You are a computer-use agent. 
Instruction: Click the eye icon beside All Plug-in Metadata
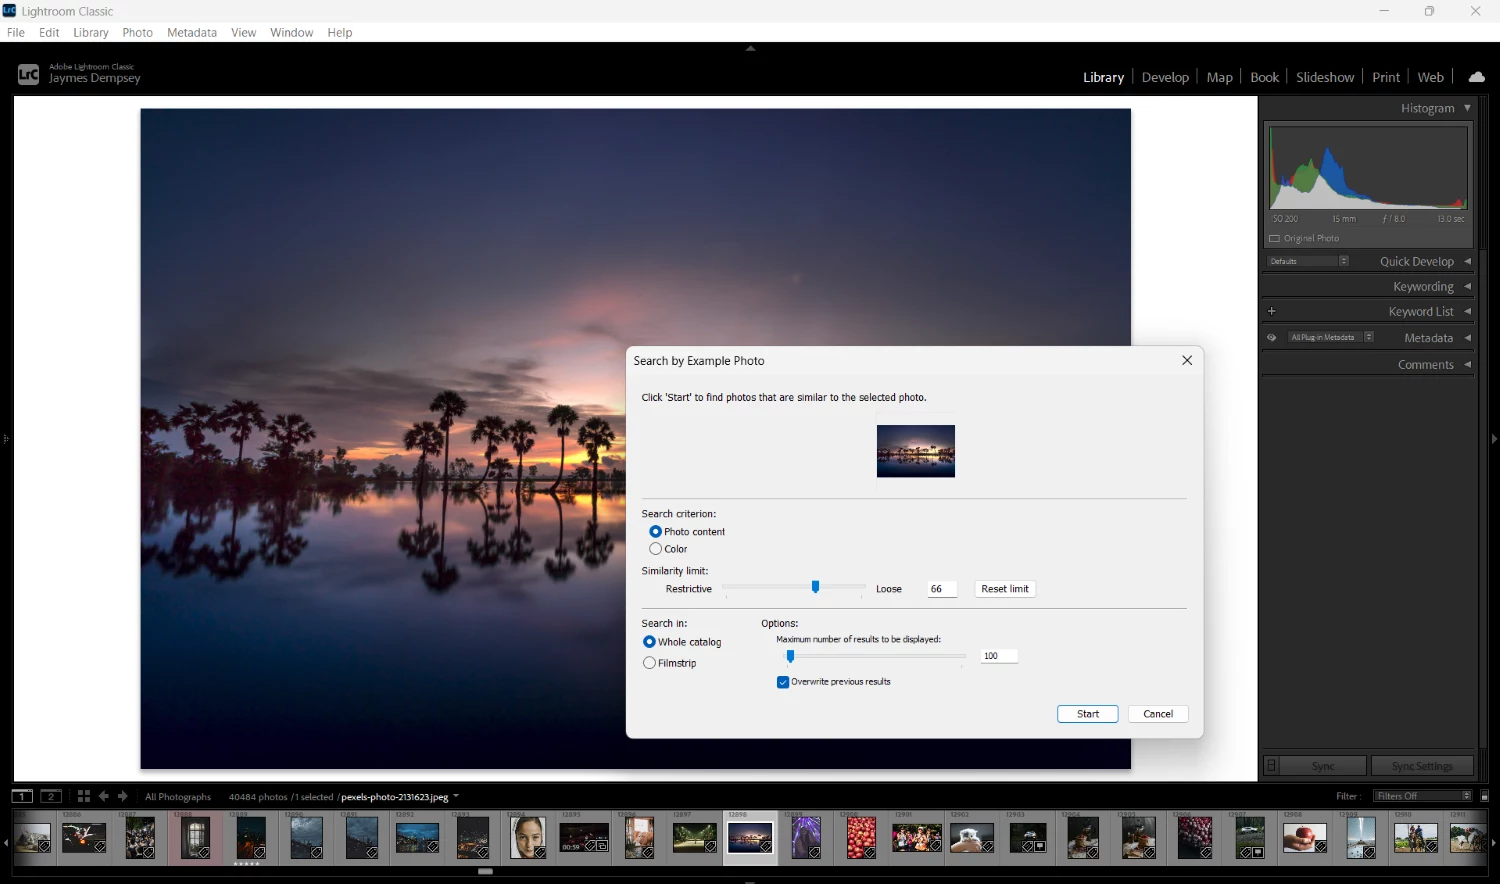point(1271,337)
